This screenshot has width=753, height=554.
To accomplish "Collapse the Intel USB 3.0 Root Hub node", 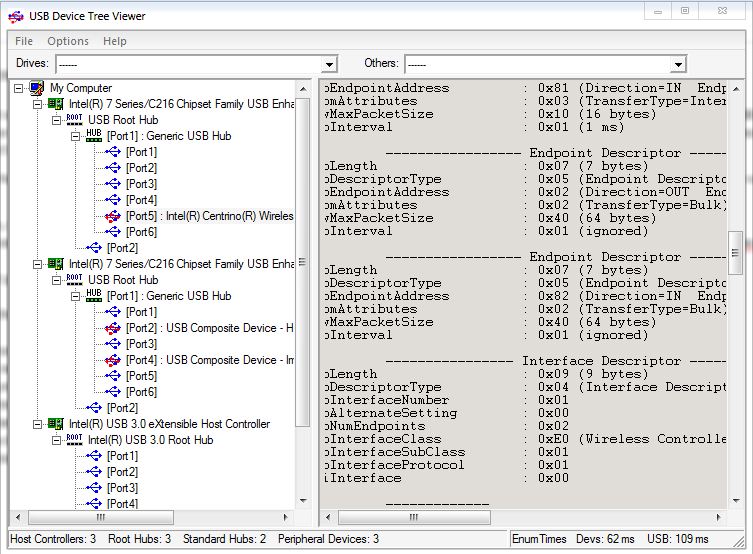I will pyautogui.click(x=56, y=440).
